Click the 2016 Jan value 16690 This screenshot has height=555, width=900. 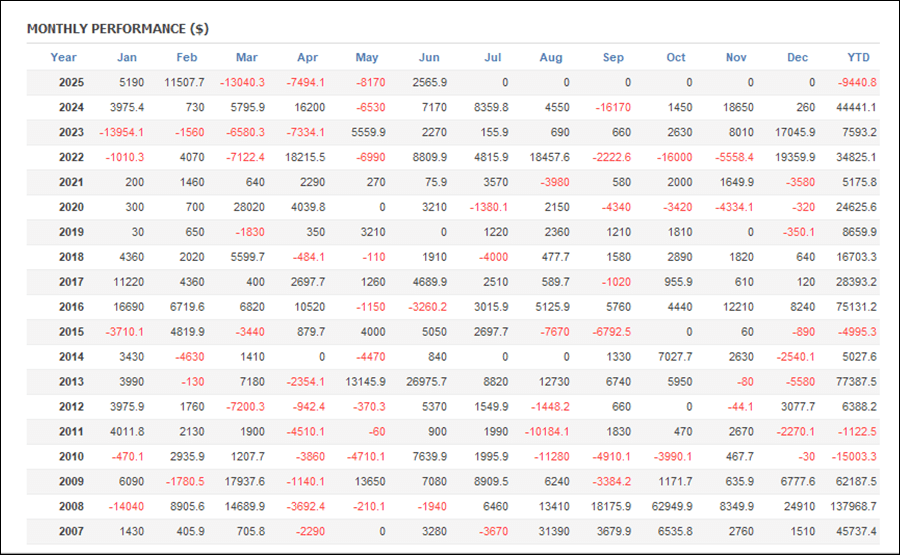click(x=129, y=307)
